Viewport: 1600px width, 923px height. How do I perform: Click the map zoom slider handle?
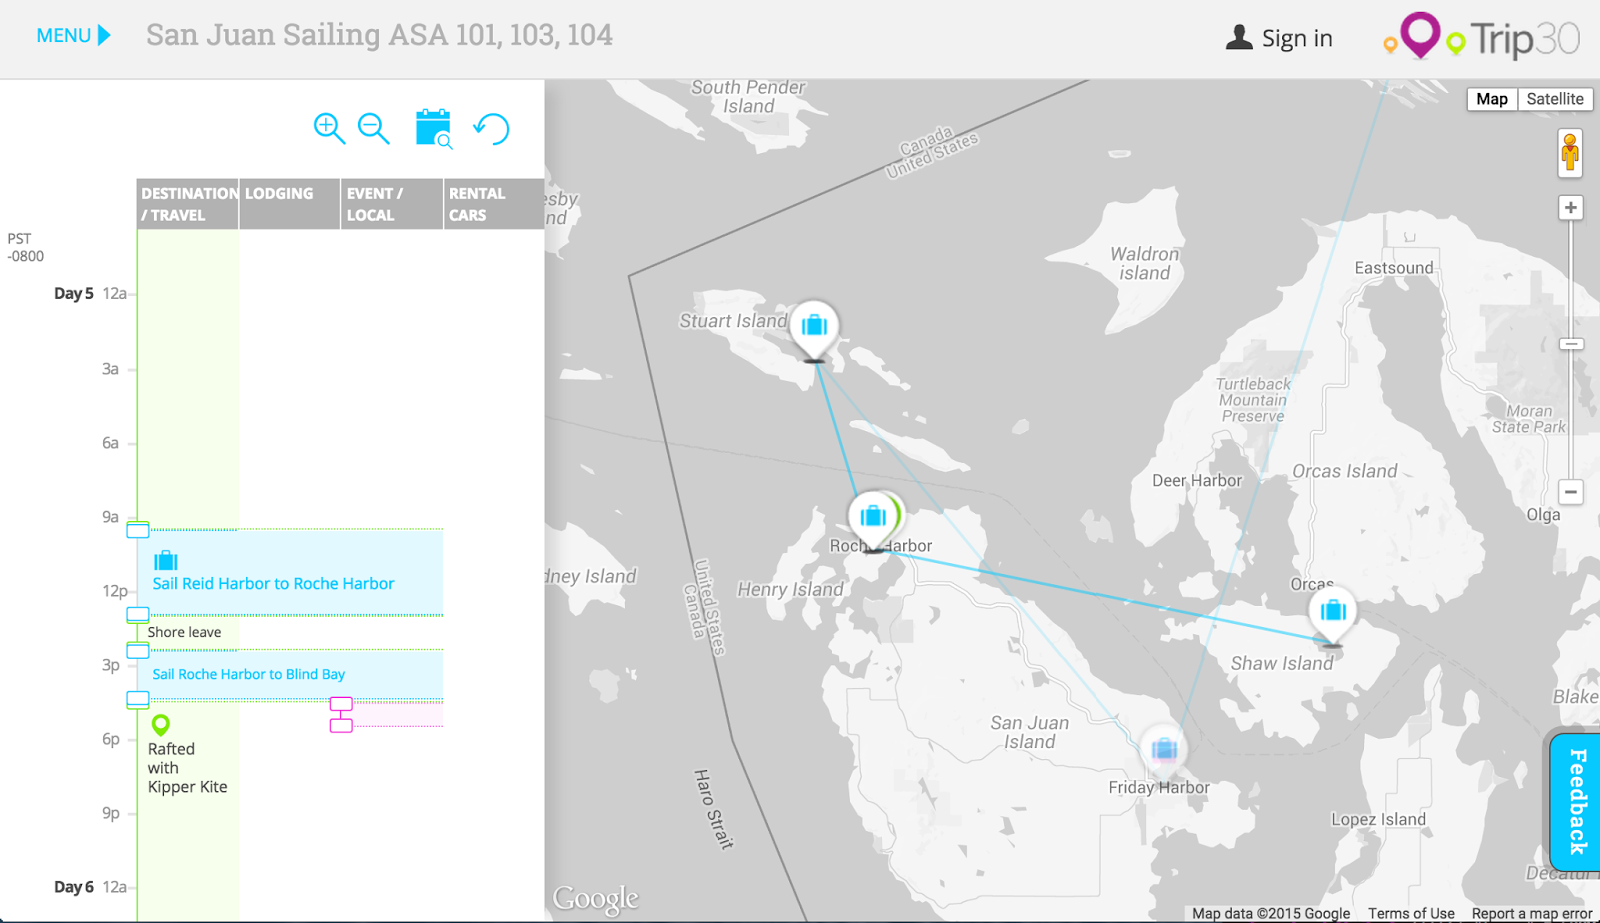click(1570, 344)
